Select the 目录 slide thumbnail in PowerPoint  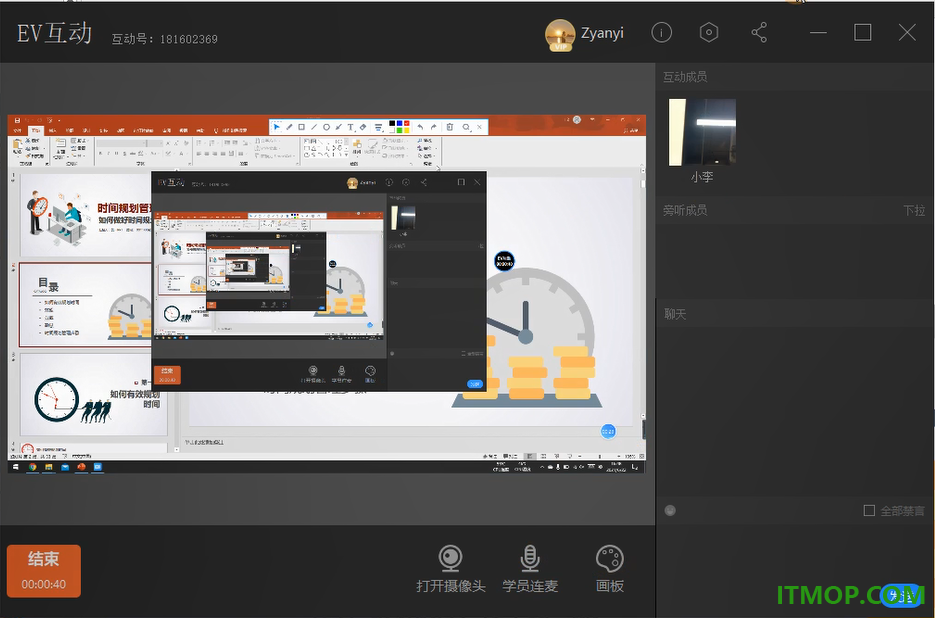[86, 305]
